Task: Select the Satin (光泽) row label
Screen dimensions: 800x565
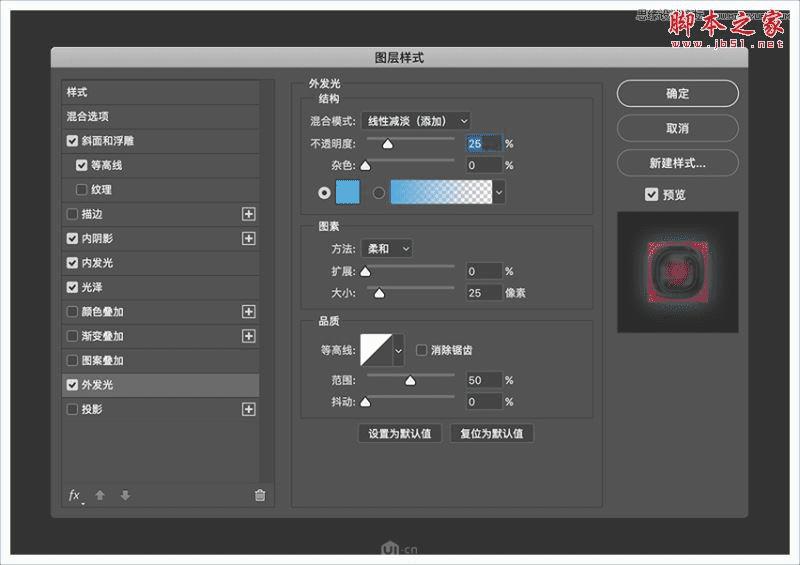Action: click(92, 287)
